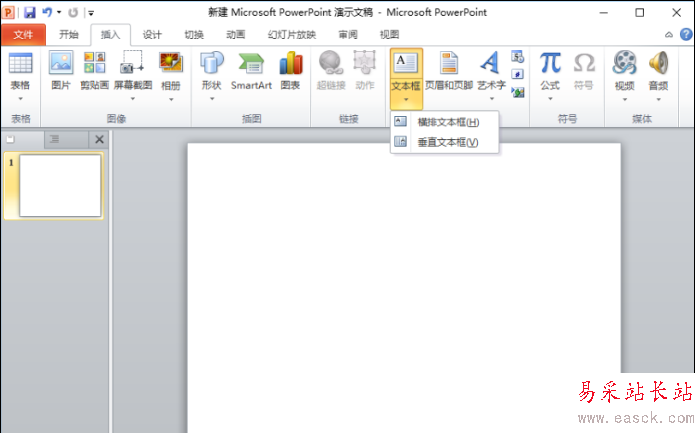
Task: Open the Slide Show (幻灯片放映) tab
Action: pyautogui.click(x=292, y=35)
